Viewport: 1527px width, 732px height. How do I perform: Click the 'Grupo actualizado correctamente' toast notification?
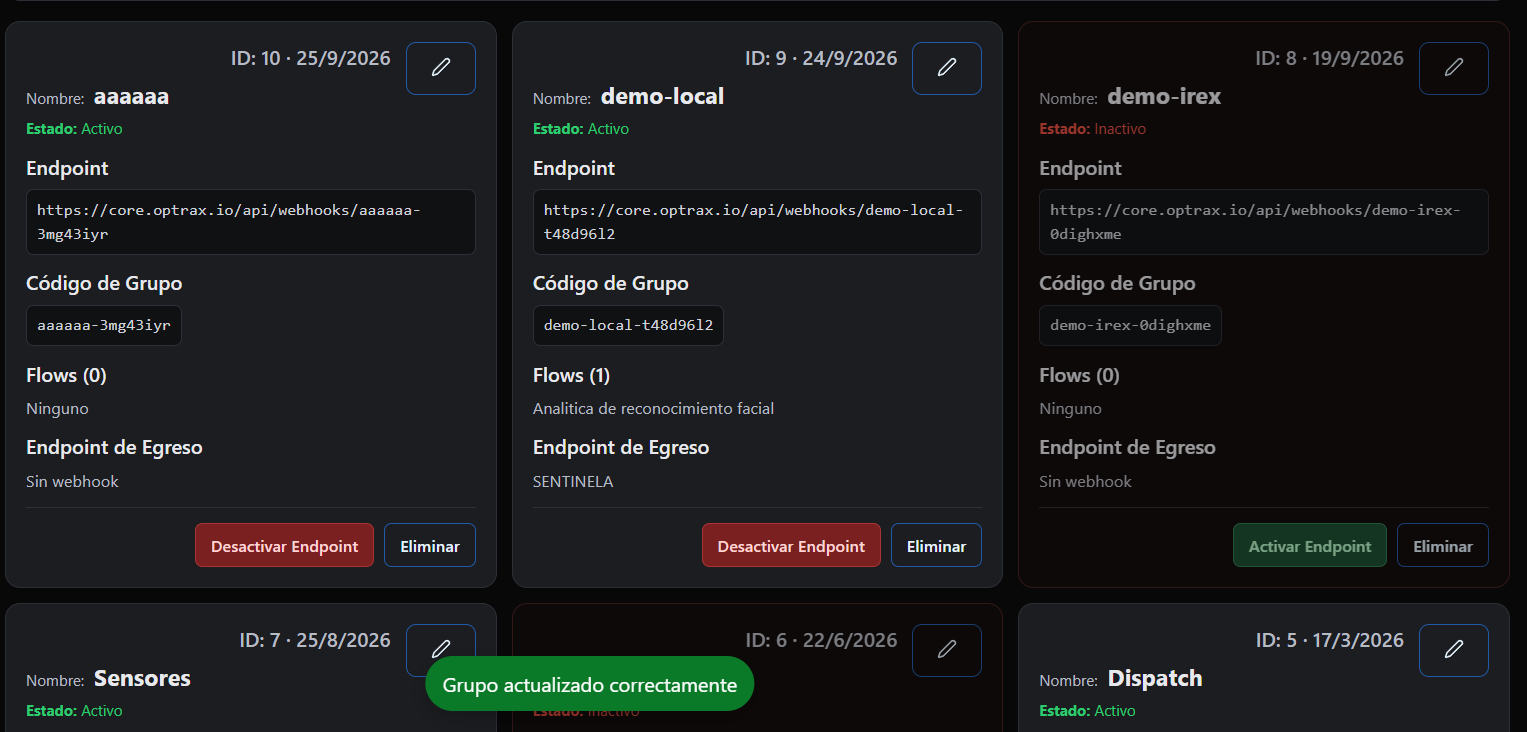click(x=589, y=684)
